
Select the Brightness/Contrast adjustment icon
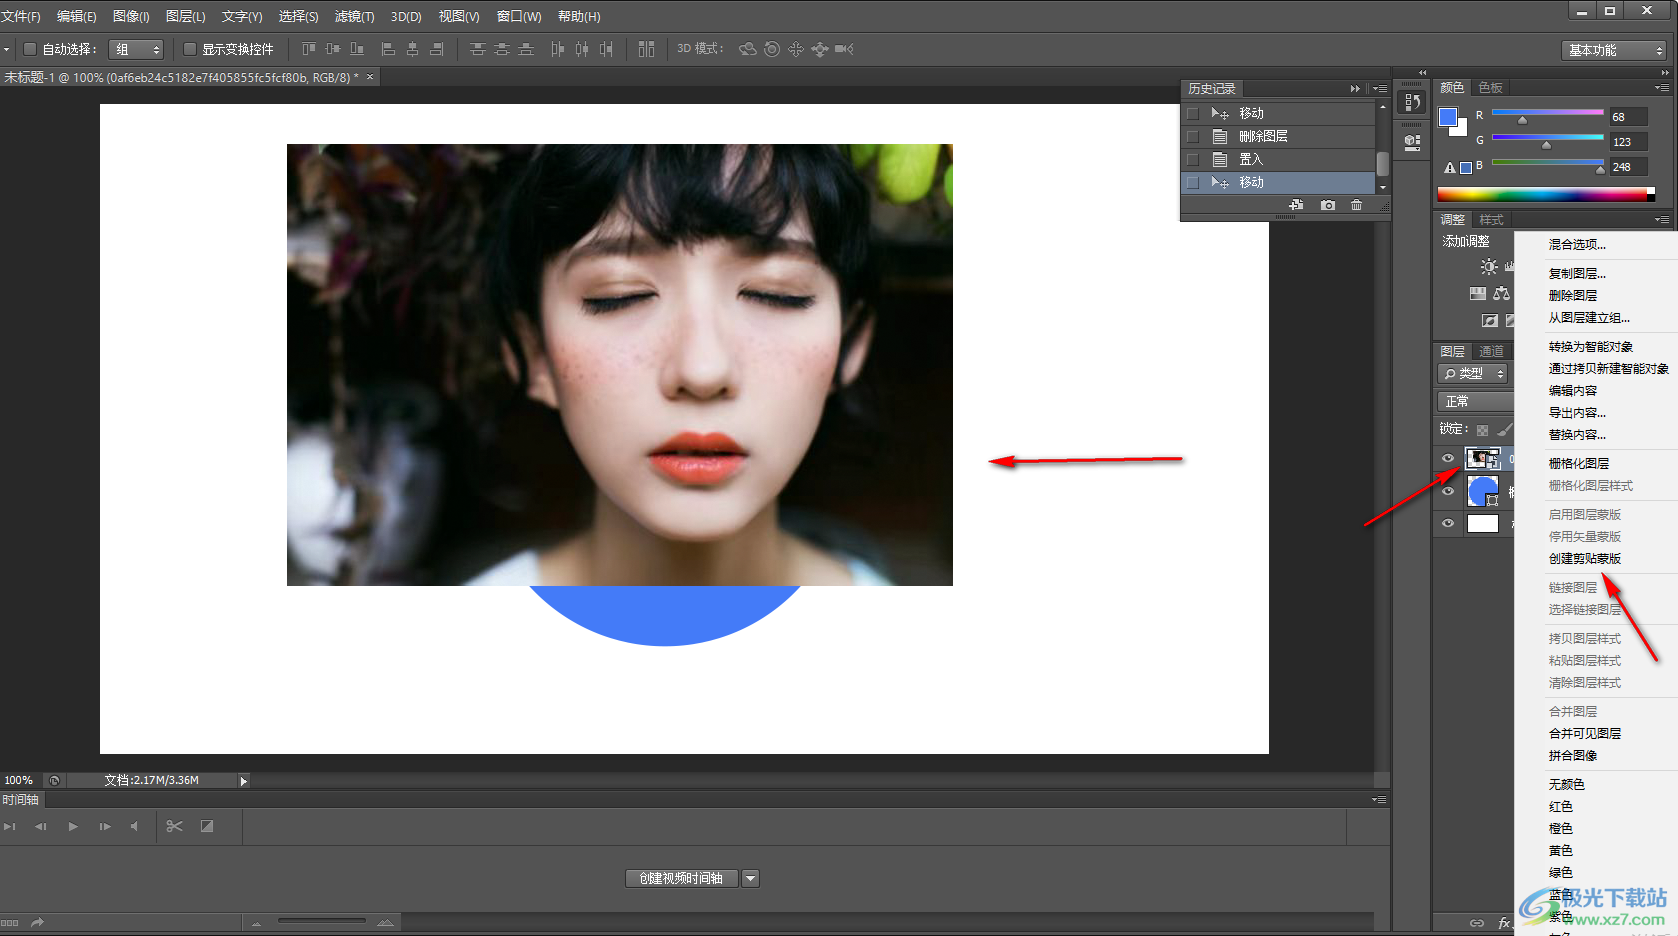(x=1489, y=266)
